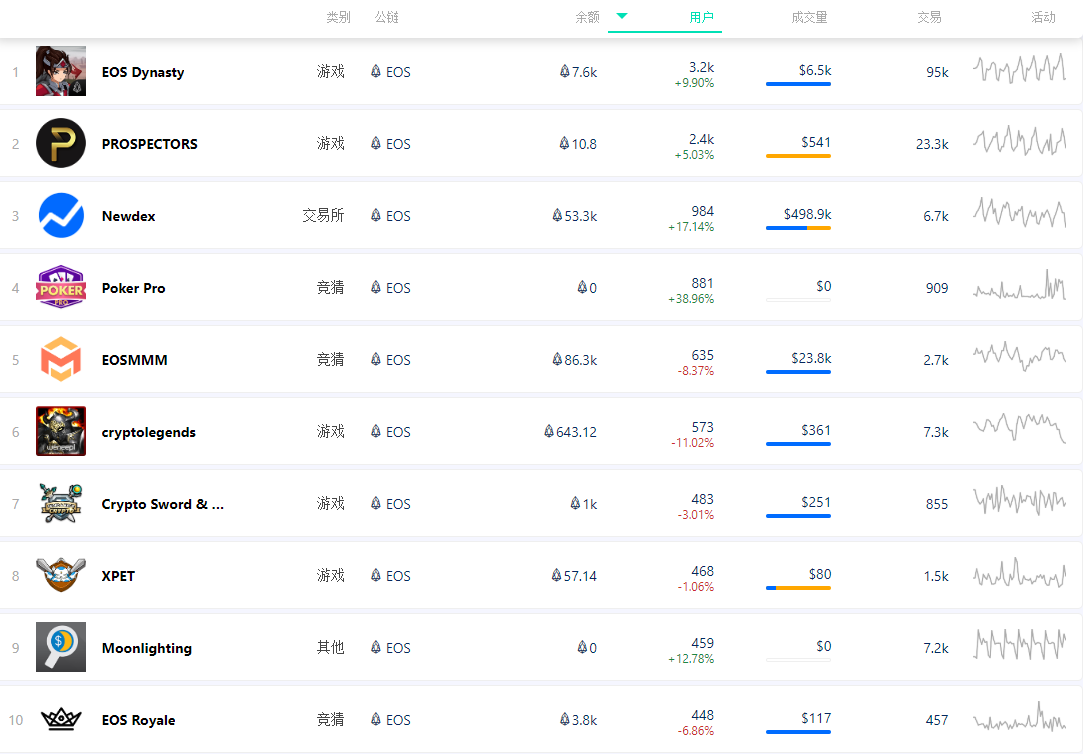Open the cryptolegends dapp link
Viewport: 1083px width, 754px height.
(148, 432)
